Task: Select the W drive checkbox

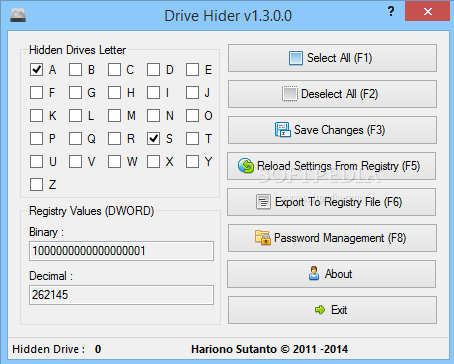Action: point(114,161)
